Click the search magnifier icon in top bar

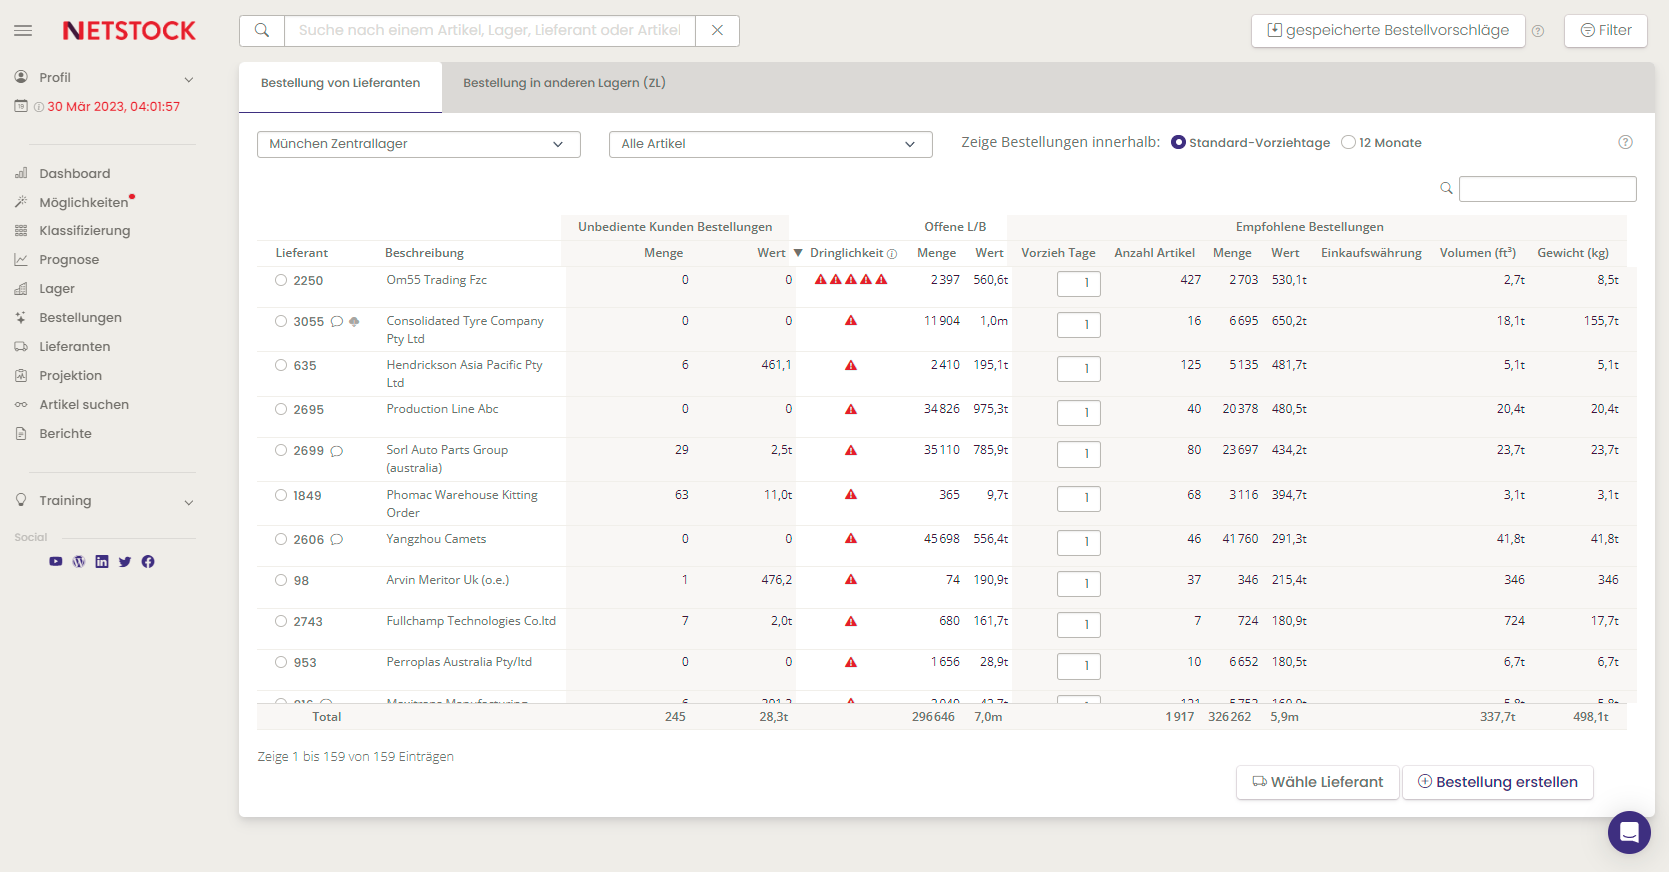click(262, 31)
